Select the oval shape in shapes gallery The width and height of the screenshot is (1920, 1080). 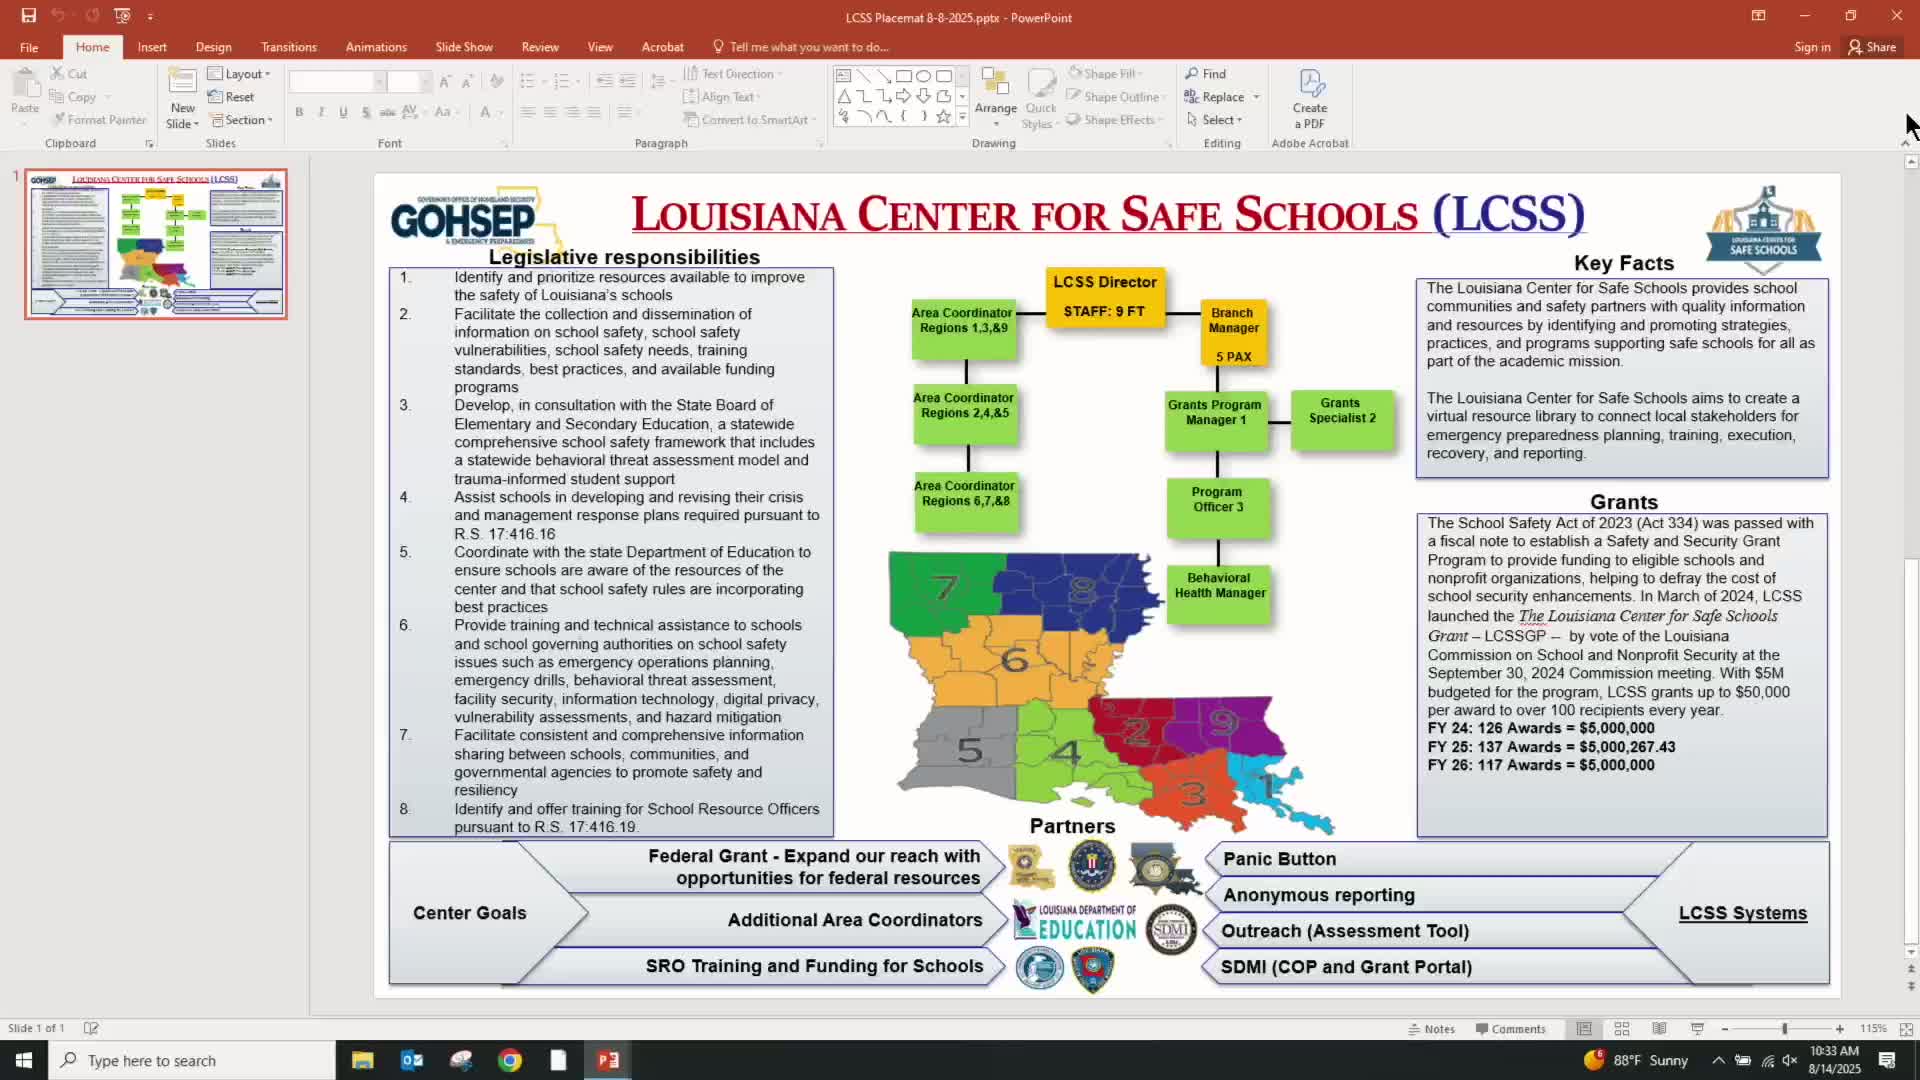tap(924, 76)
